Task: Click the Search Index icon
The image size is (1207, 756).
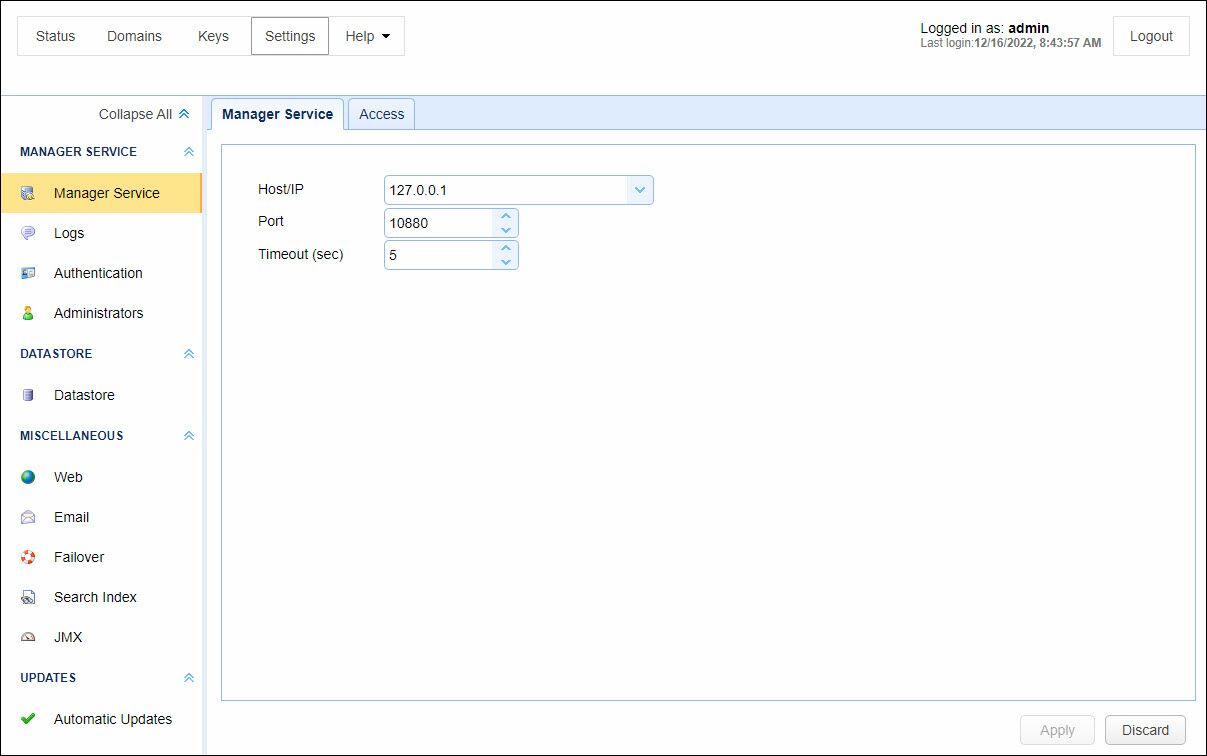Action: click(x=28, y=597)
